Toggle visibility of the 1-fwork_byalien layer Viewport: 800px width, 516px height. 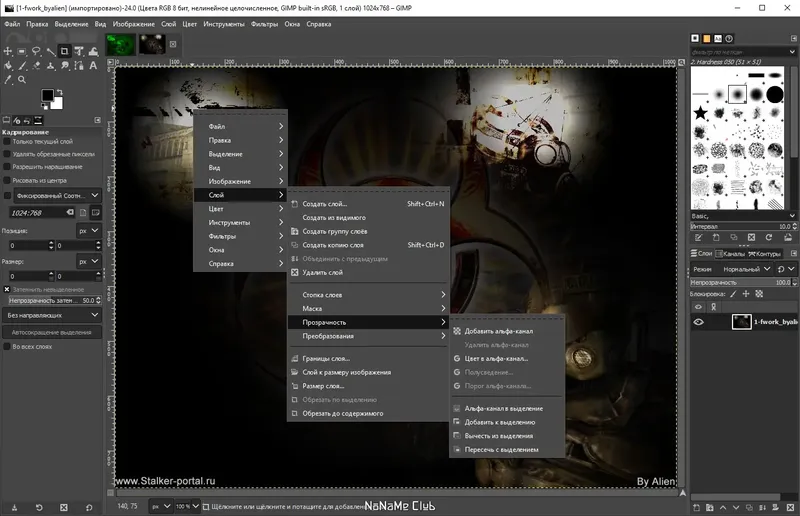point(698,322)
